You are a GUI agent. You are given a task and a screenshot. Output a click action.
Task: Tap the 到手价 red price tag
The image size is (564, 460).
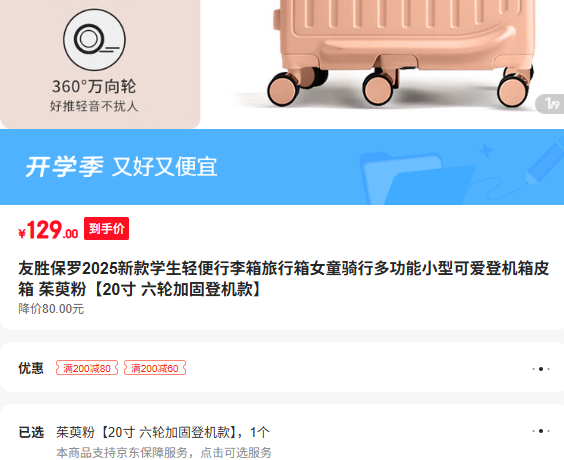click(x=106, y=228)
